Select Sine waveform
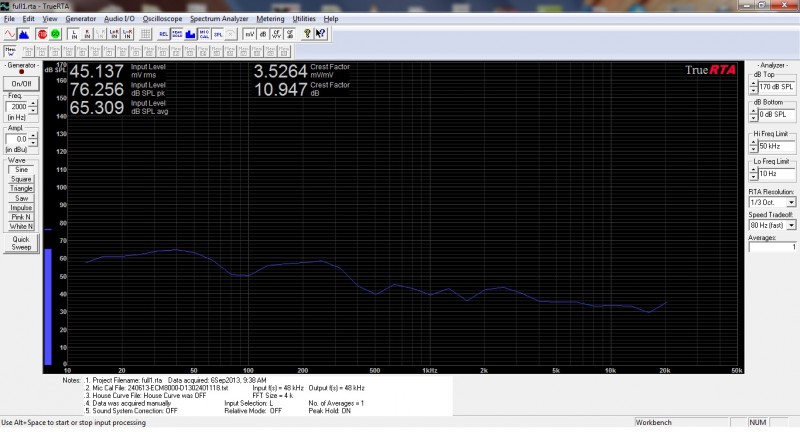The image size is (800, 432). click(21, 169)
